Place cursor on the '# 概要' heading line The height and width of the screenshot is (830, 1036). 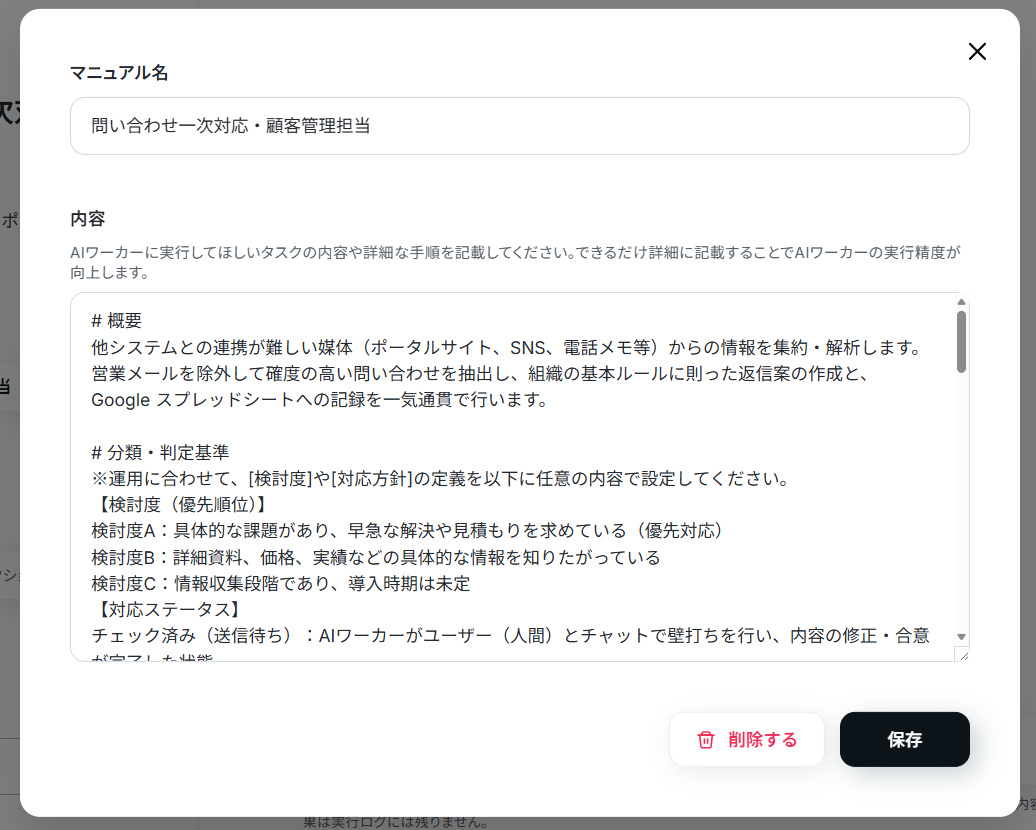[117, 321]
